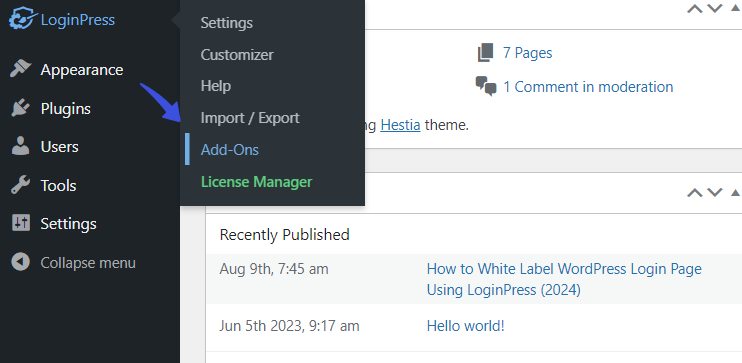The height and width of the screenshot is (363, 742).
Task: Select Add-Ons in the submenu
Action: 230,150
